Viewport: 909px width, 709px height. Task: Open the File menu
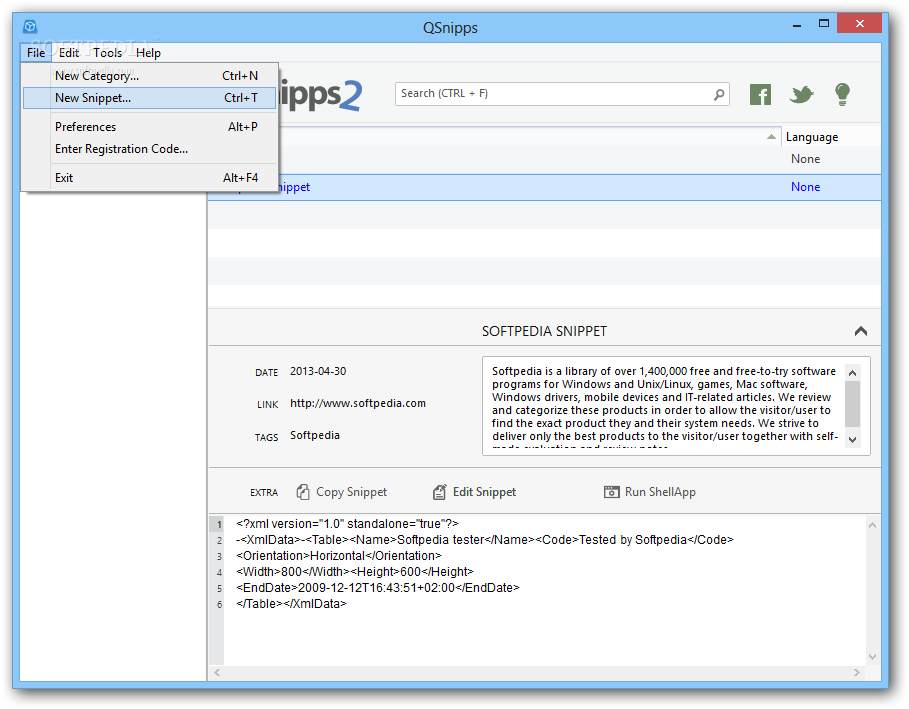point(36,53)
